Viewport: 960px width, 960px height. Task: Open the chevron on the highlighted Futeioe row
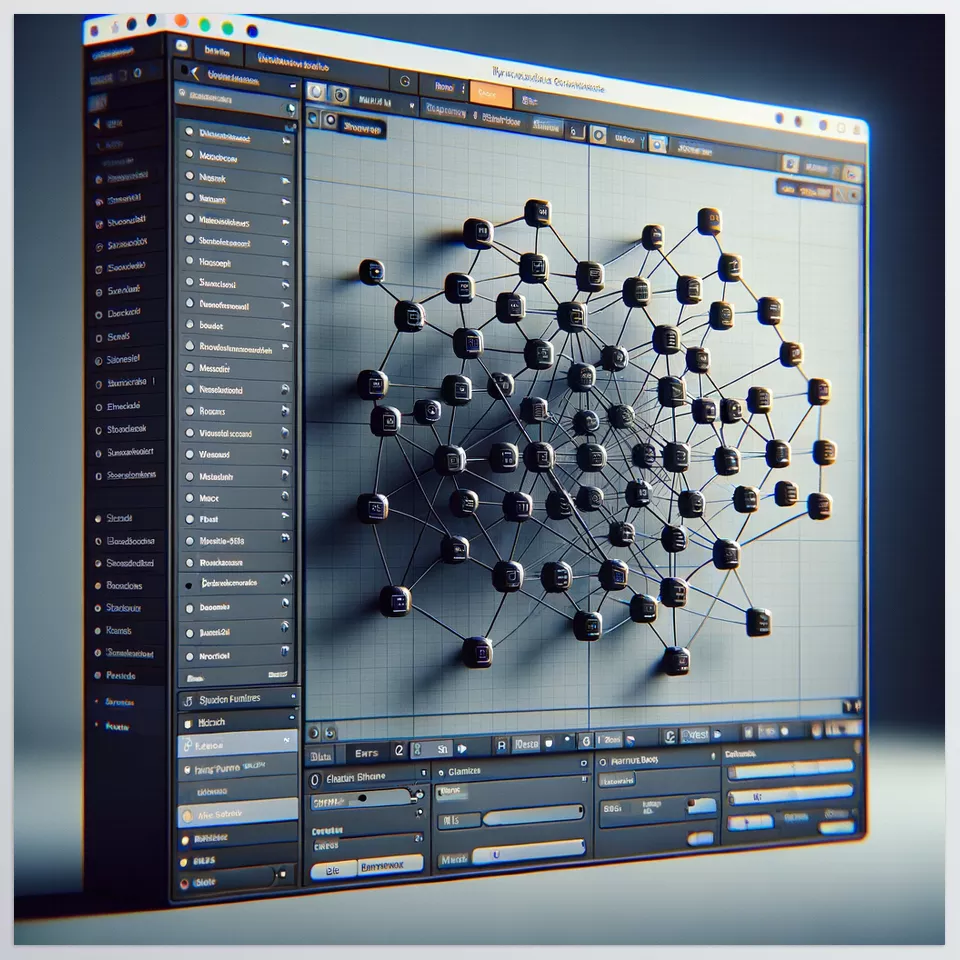tap(287, 740)
